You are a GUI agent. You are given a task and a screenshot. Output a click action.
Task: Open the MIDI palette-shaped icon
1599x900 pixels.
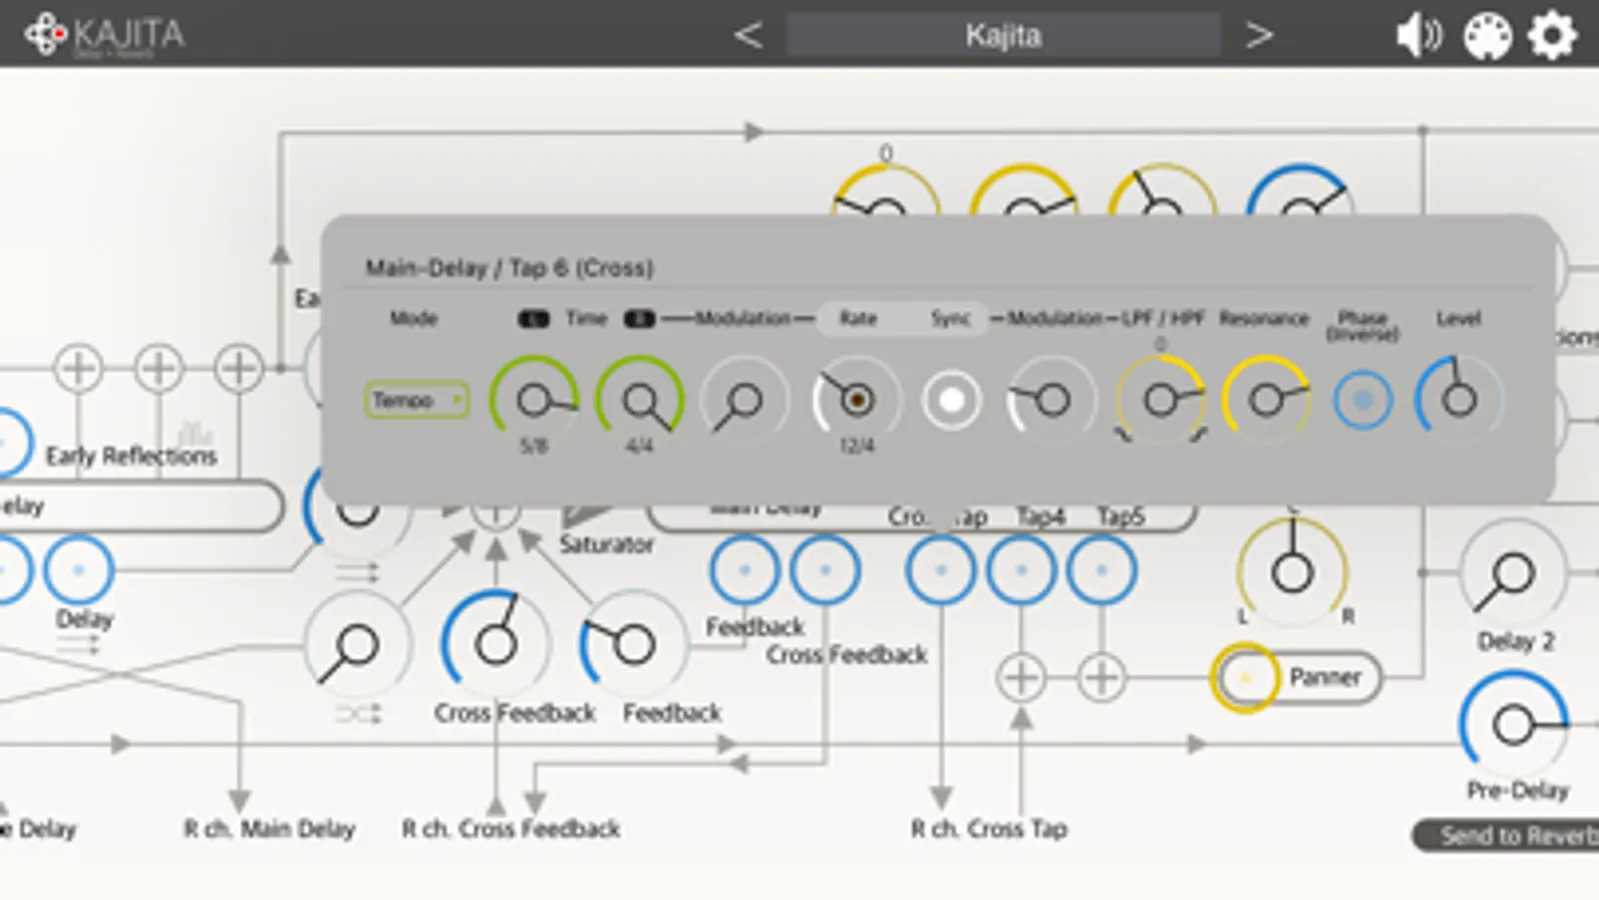[1487, 37]
